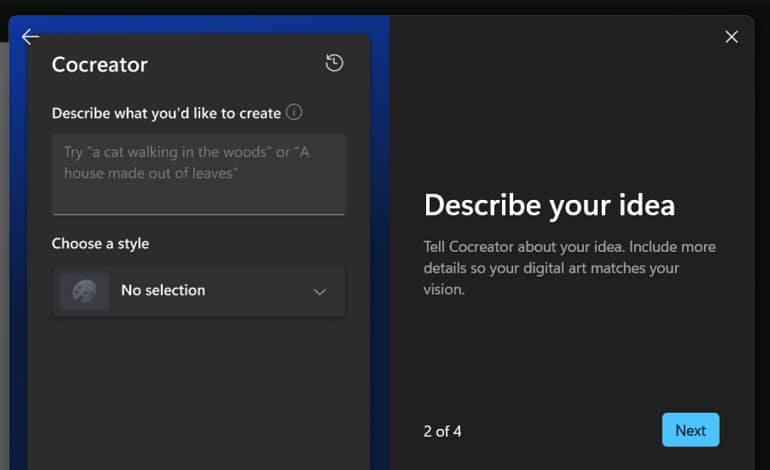Expand the style dropdown chevron arrow
This screenshot has height=470, width=770.
coord(320,292)
